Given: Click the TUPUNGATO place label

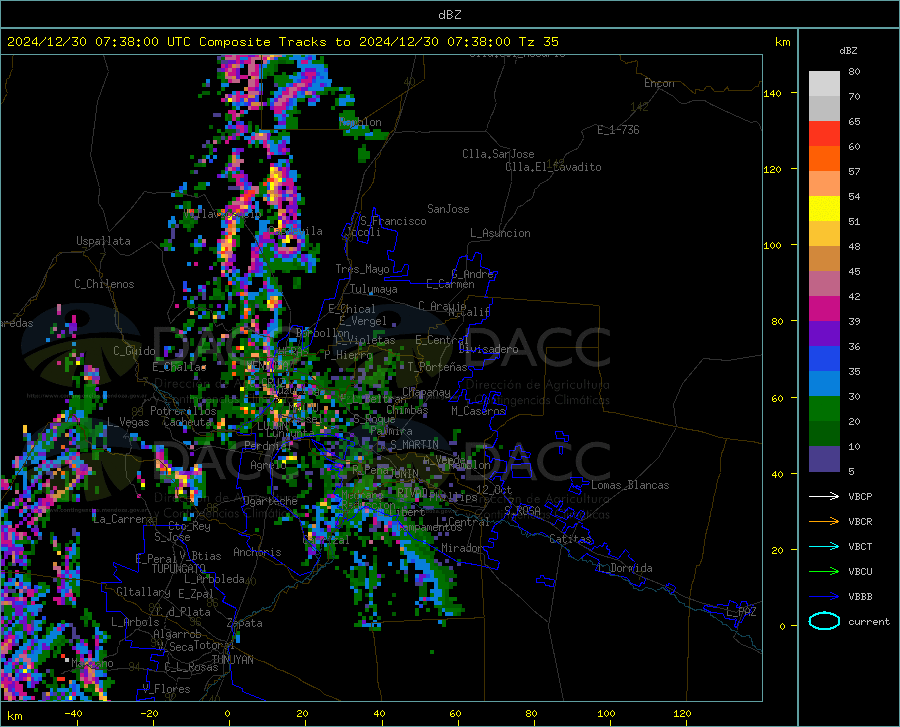Looking at the screenshot, I should pyautogui.click(x=179, y=569).
